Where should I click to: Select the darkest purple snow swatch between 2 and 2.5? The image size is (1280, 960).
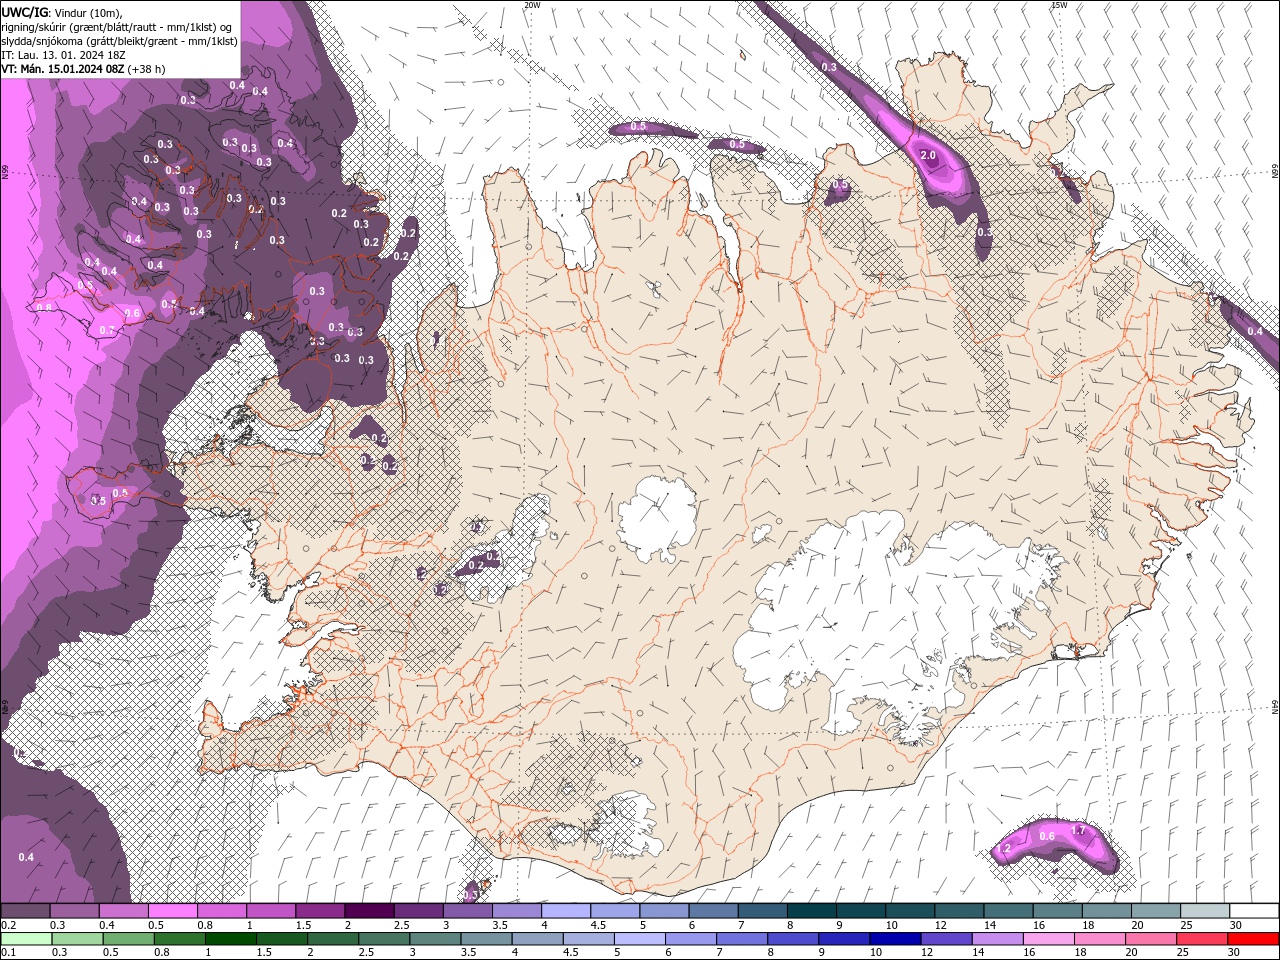point(369,911)
